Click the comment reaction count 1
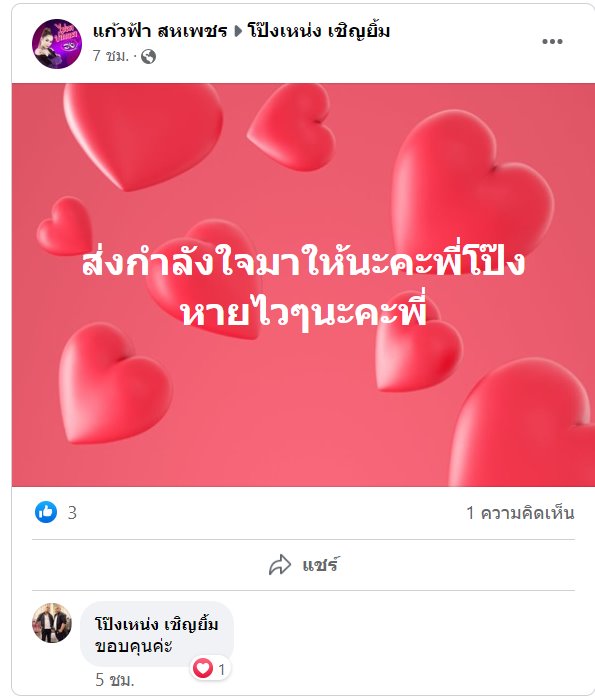 (x=221, y=669)
